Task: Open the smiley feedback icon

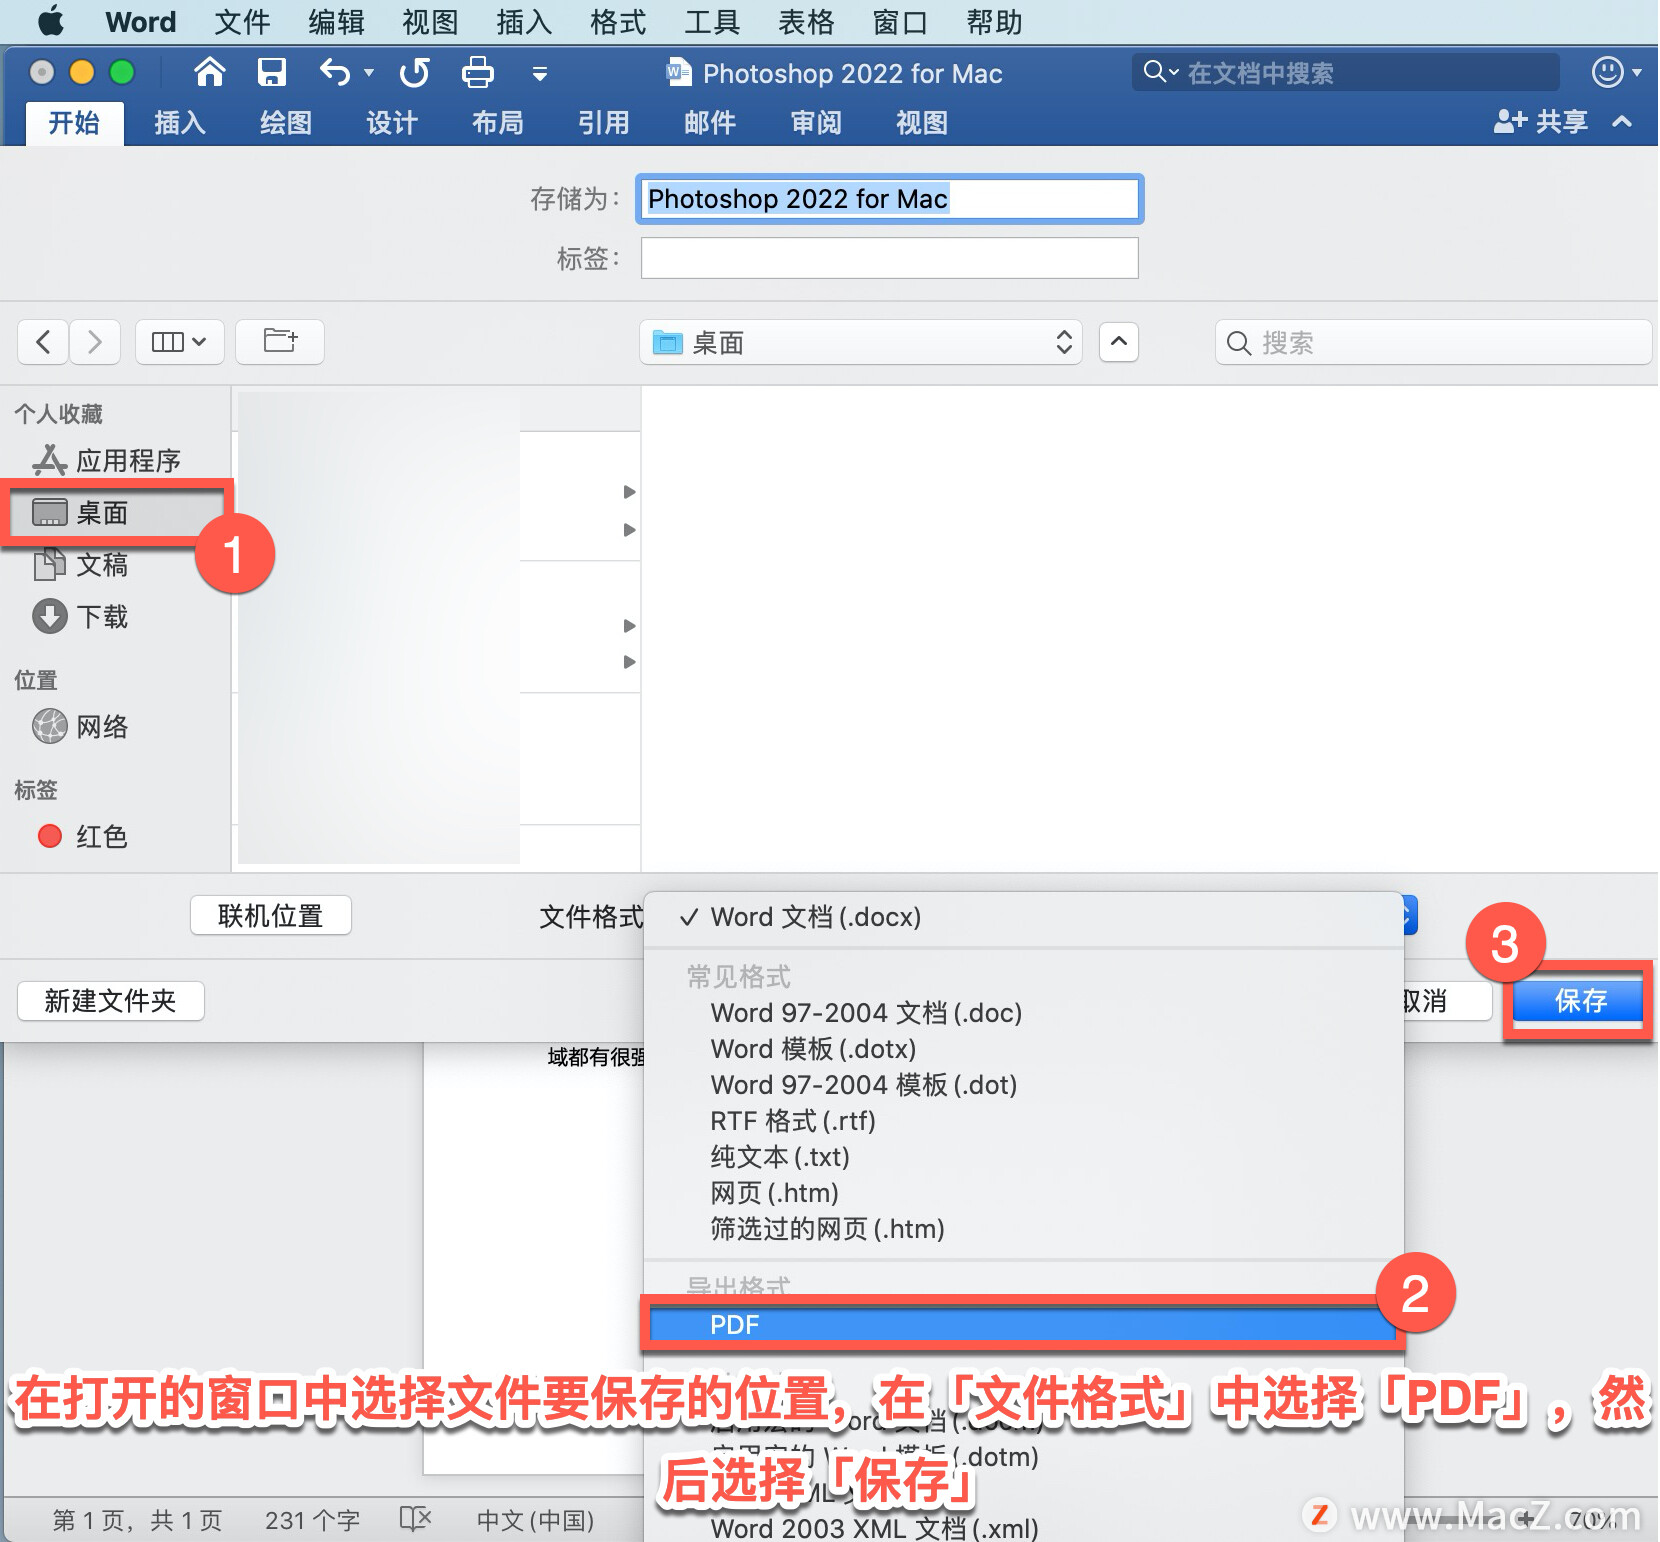Action: (1607, 72)
